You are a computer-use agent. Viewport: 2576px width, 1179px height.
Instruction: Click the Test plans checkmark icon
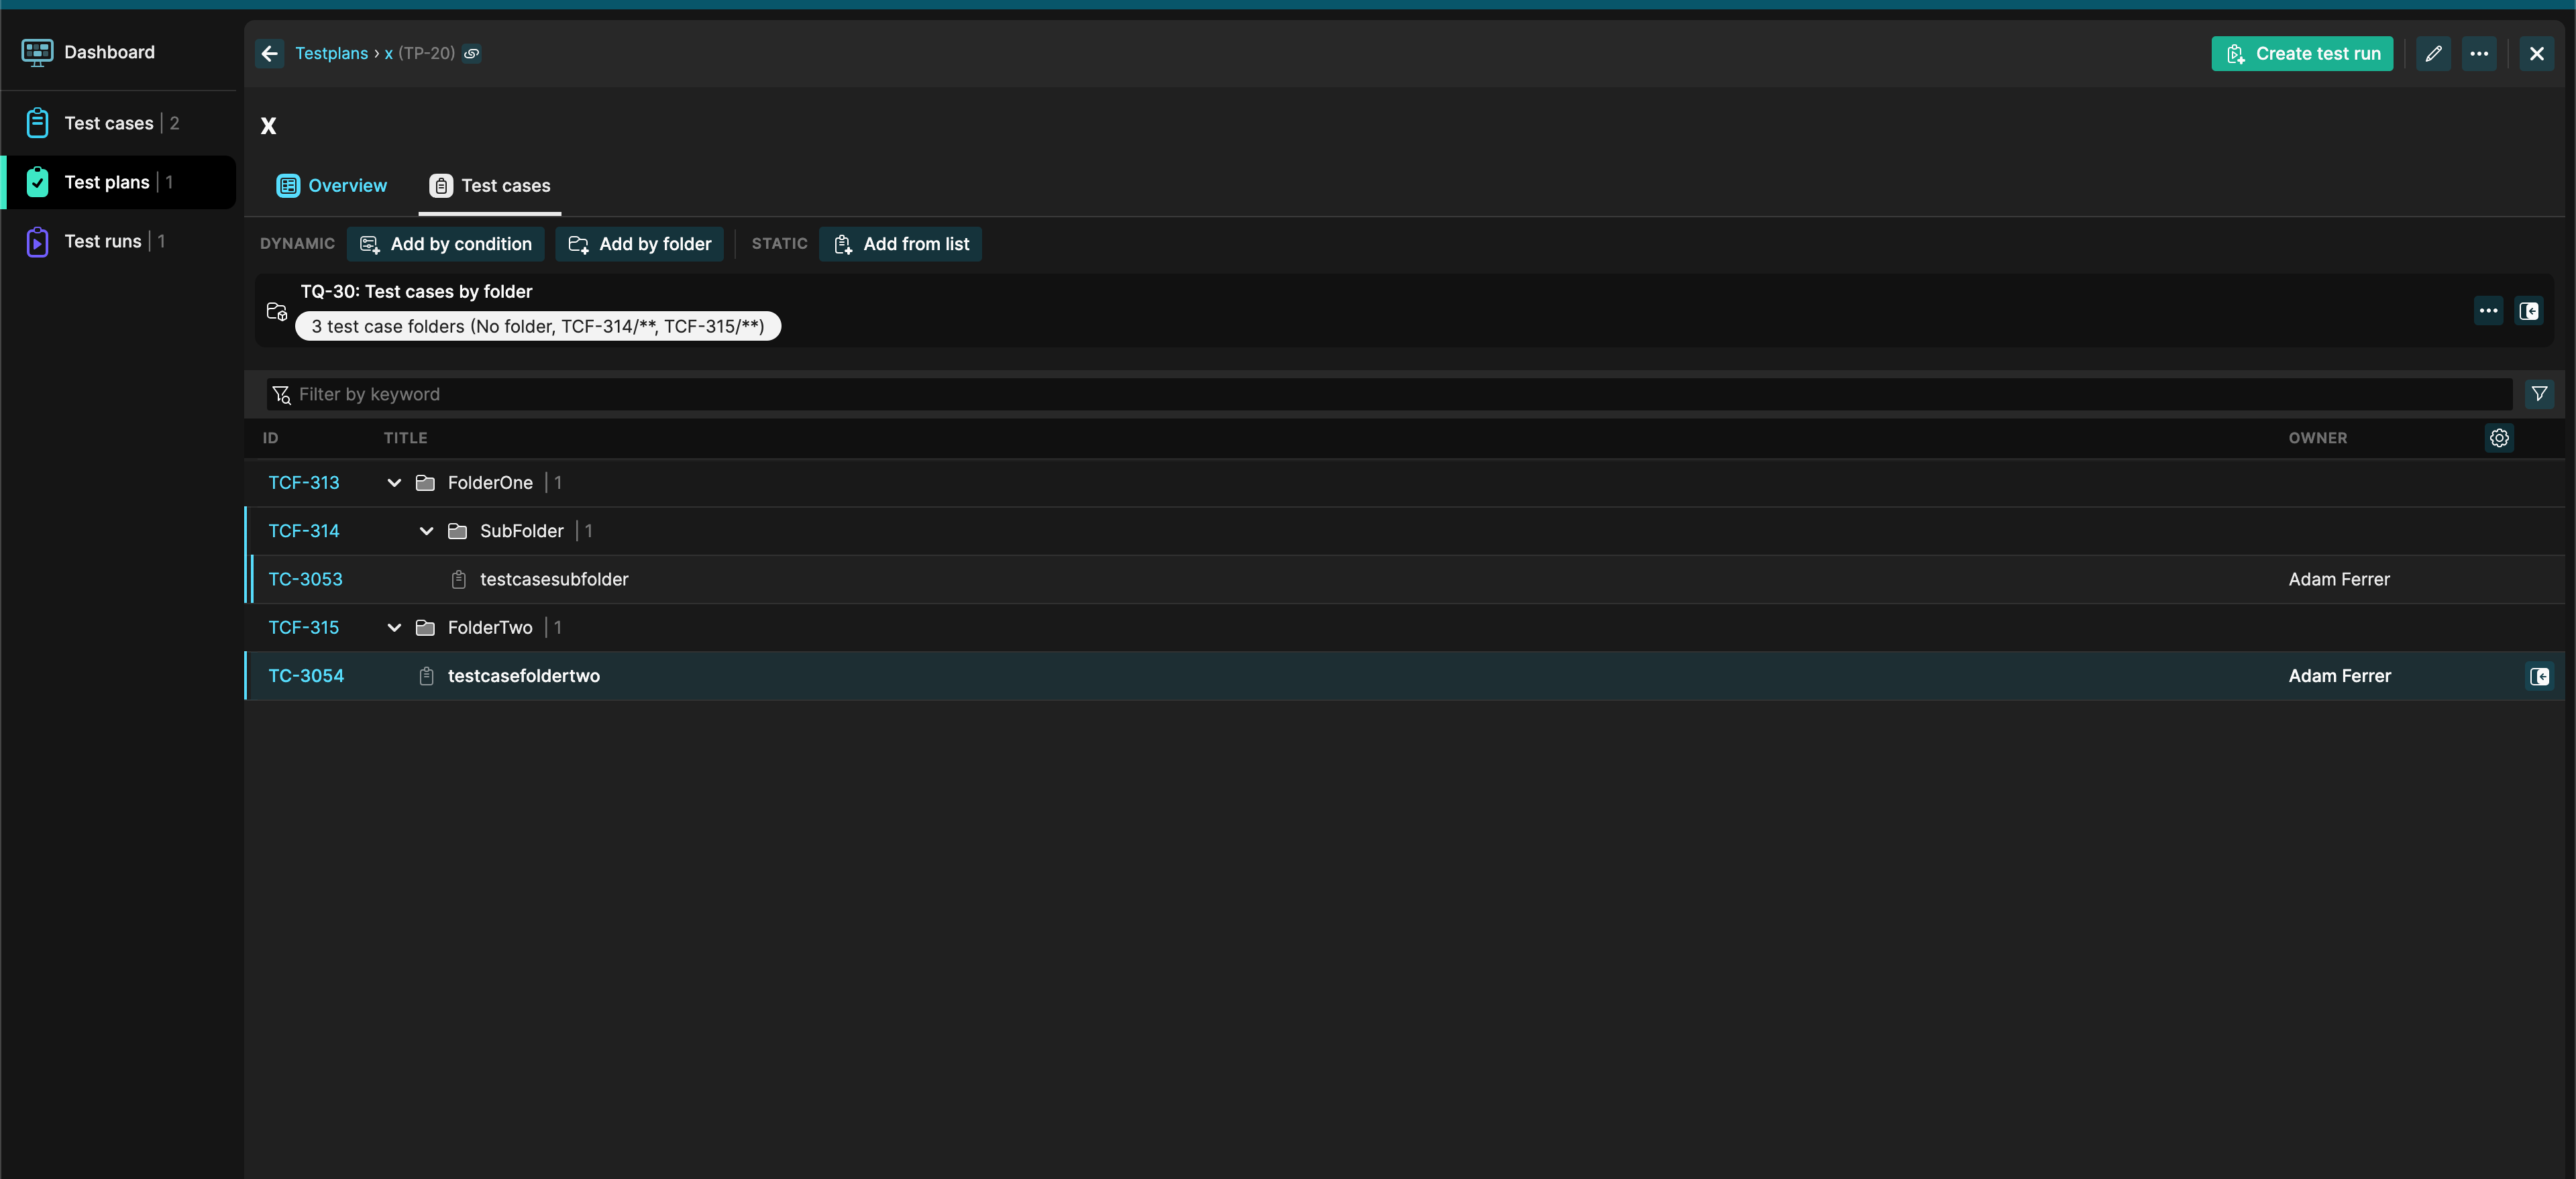[x=37, y=182]
